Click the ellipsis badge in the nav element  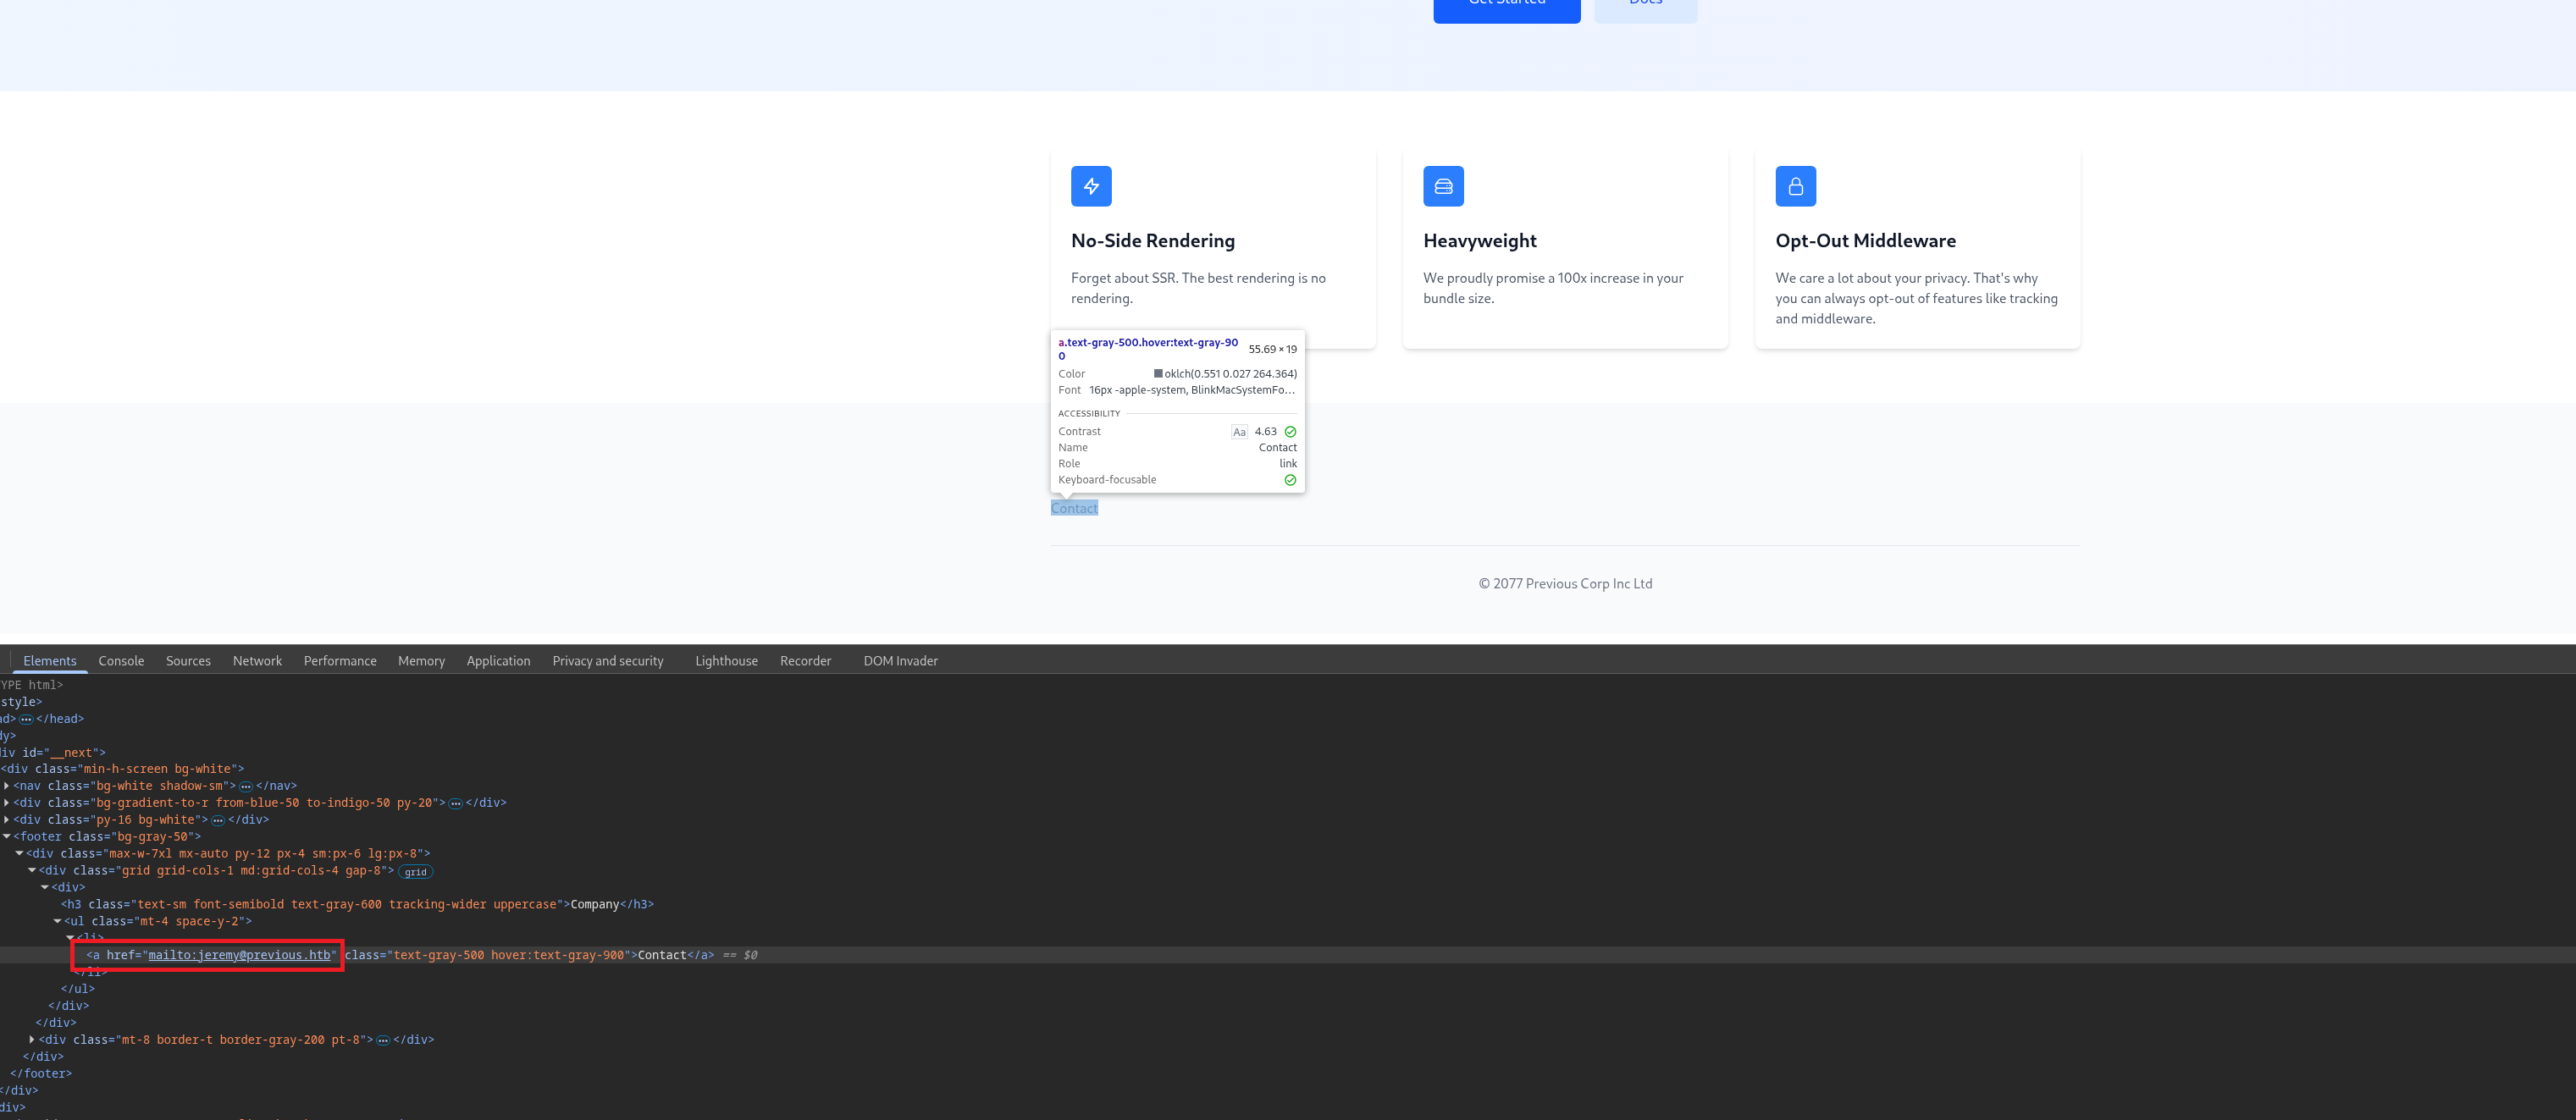[x=246, y=786]
